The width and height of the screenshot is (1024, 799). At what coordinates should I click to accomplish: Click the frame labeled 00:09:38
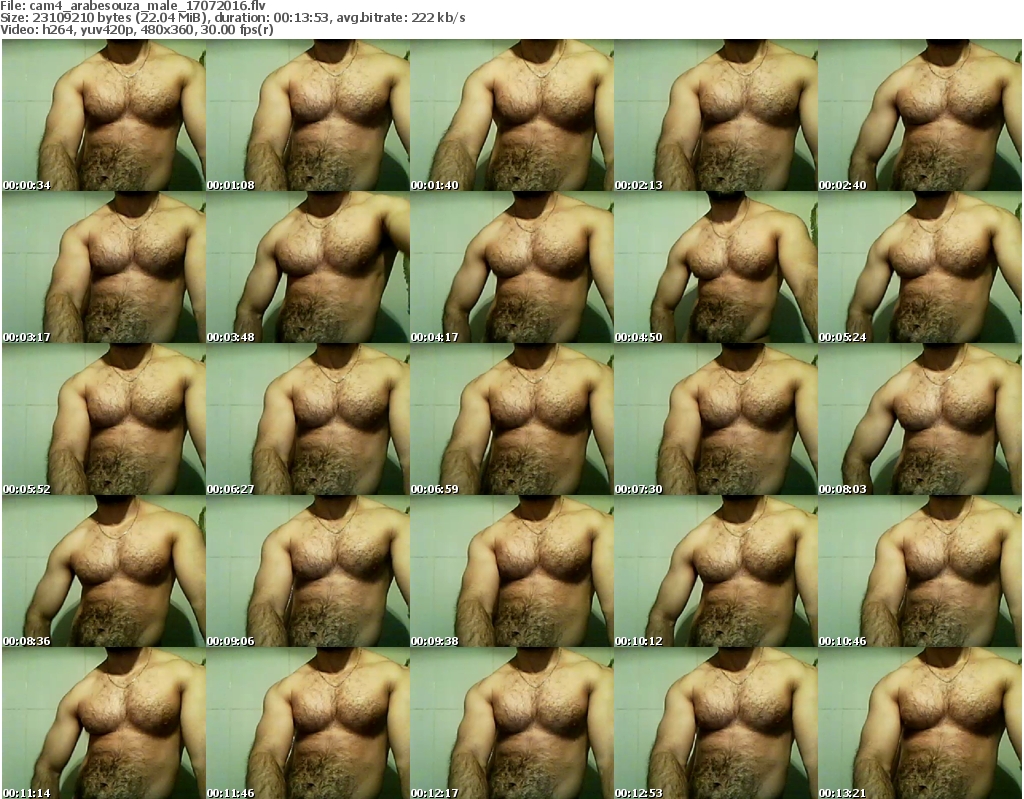pyautogui.click(x=511, y=572)
